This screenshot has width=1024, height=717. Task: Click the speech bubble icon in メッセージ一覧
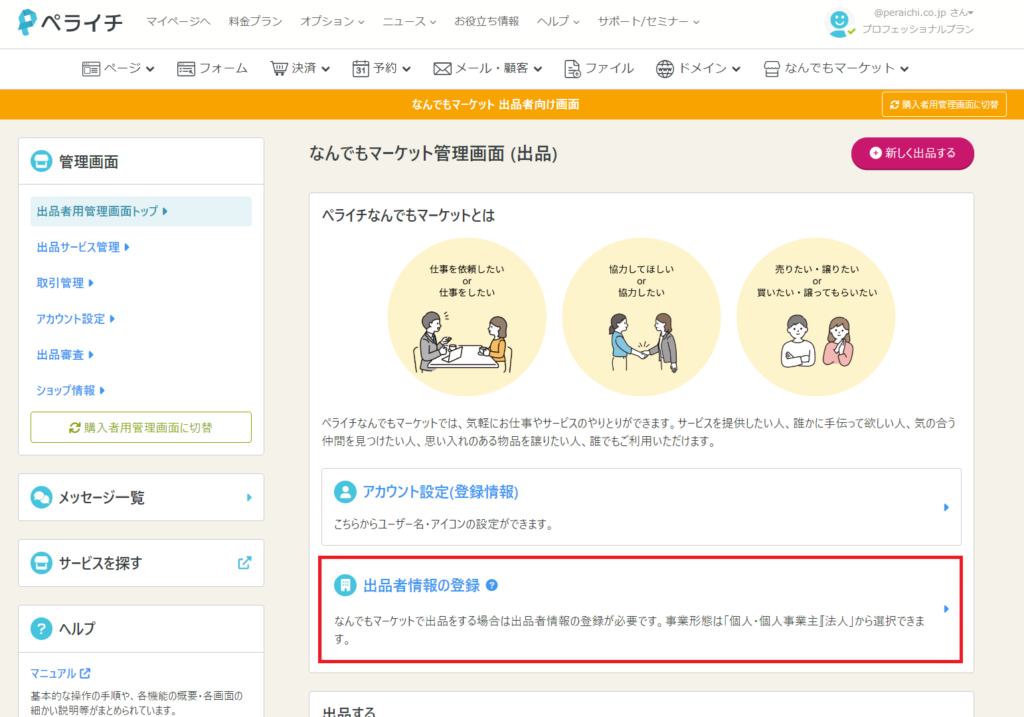pos(41,497)
